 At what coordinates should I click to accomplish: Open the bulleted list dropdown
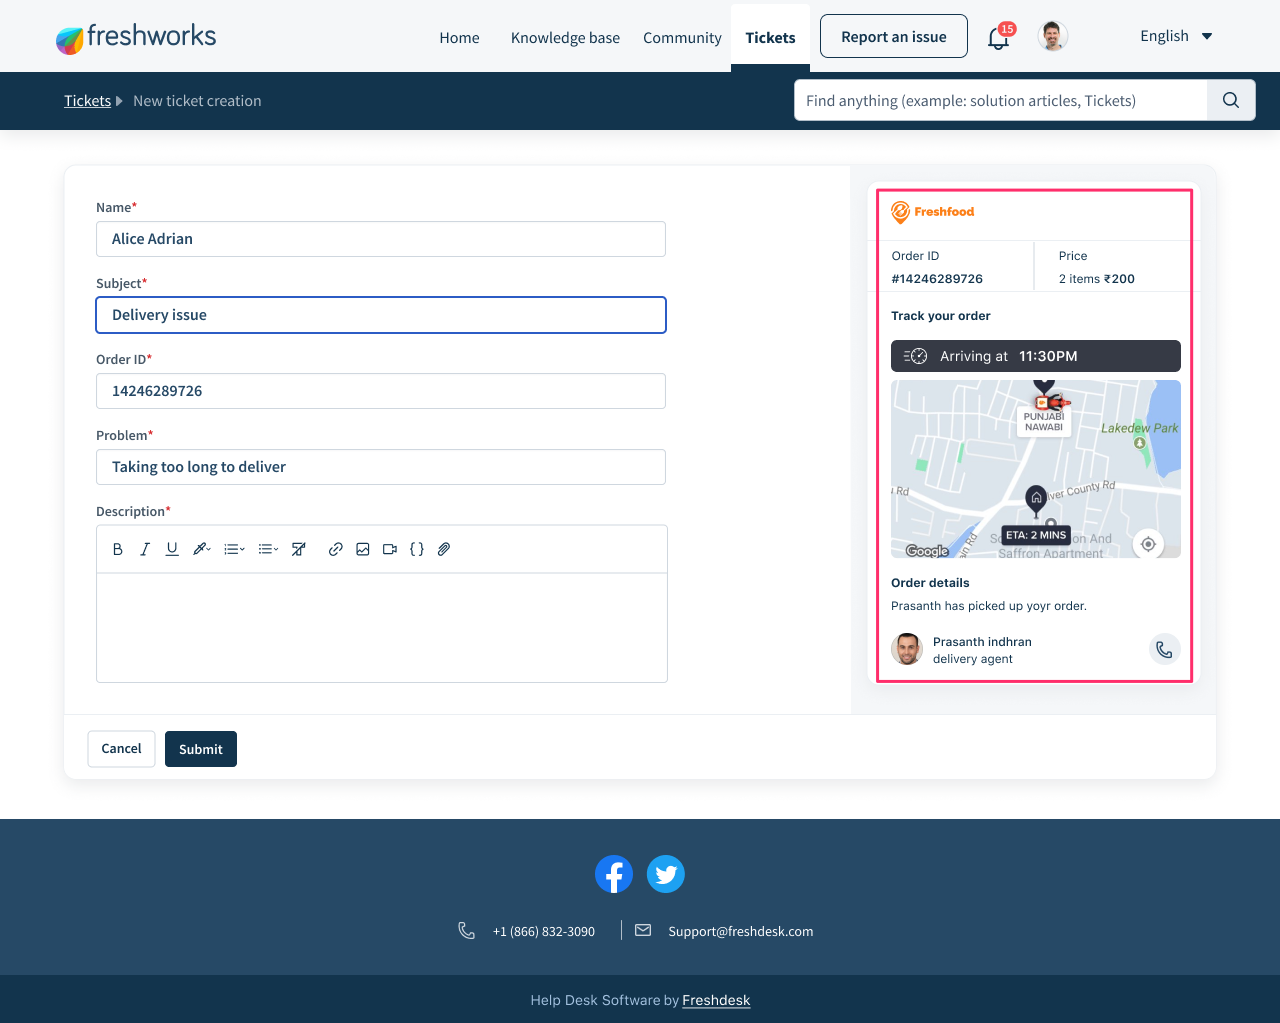point(268,549)
